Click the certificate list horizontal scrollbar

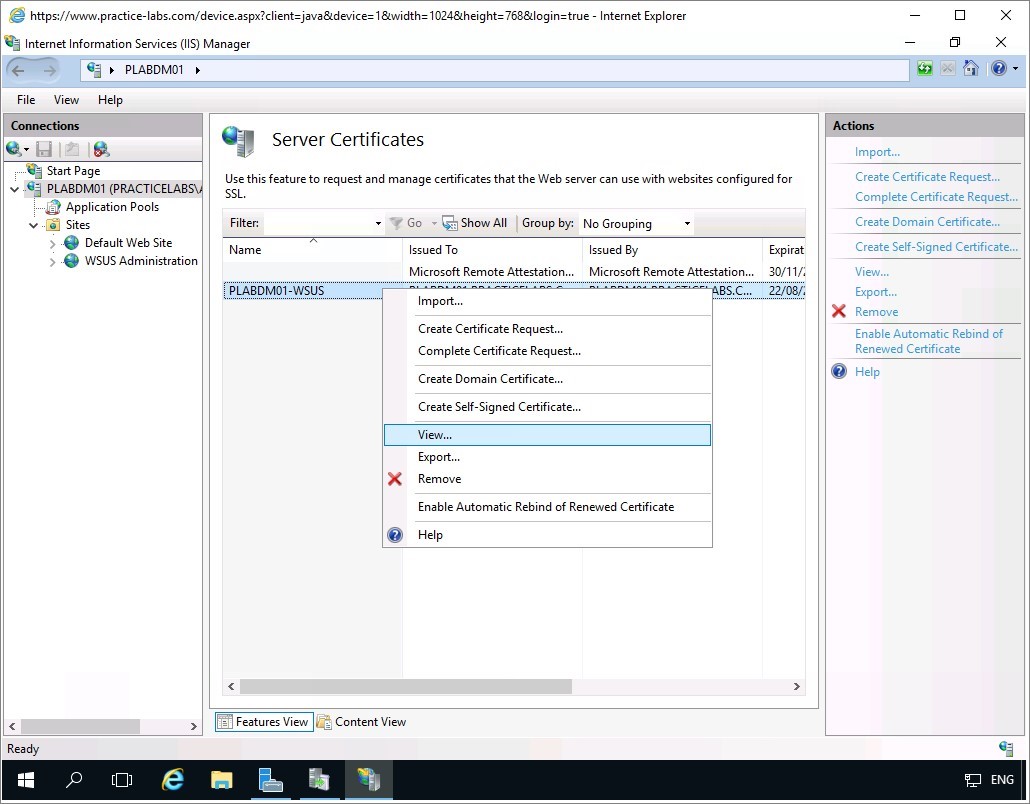pos(405,687)
